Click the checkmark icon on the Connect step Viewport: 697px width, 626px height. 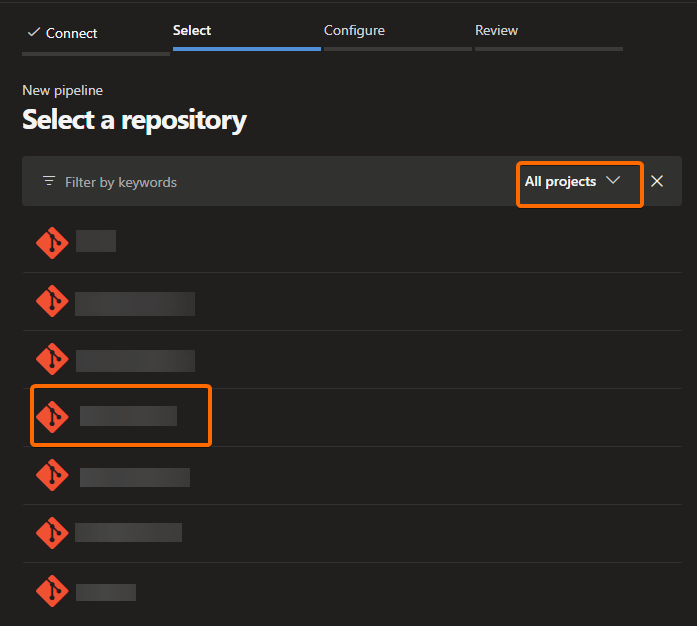(33, 33)
